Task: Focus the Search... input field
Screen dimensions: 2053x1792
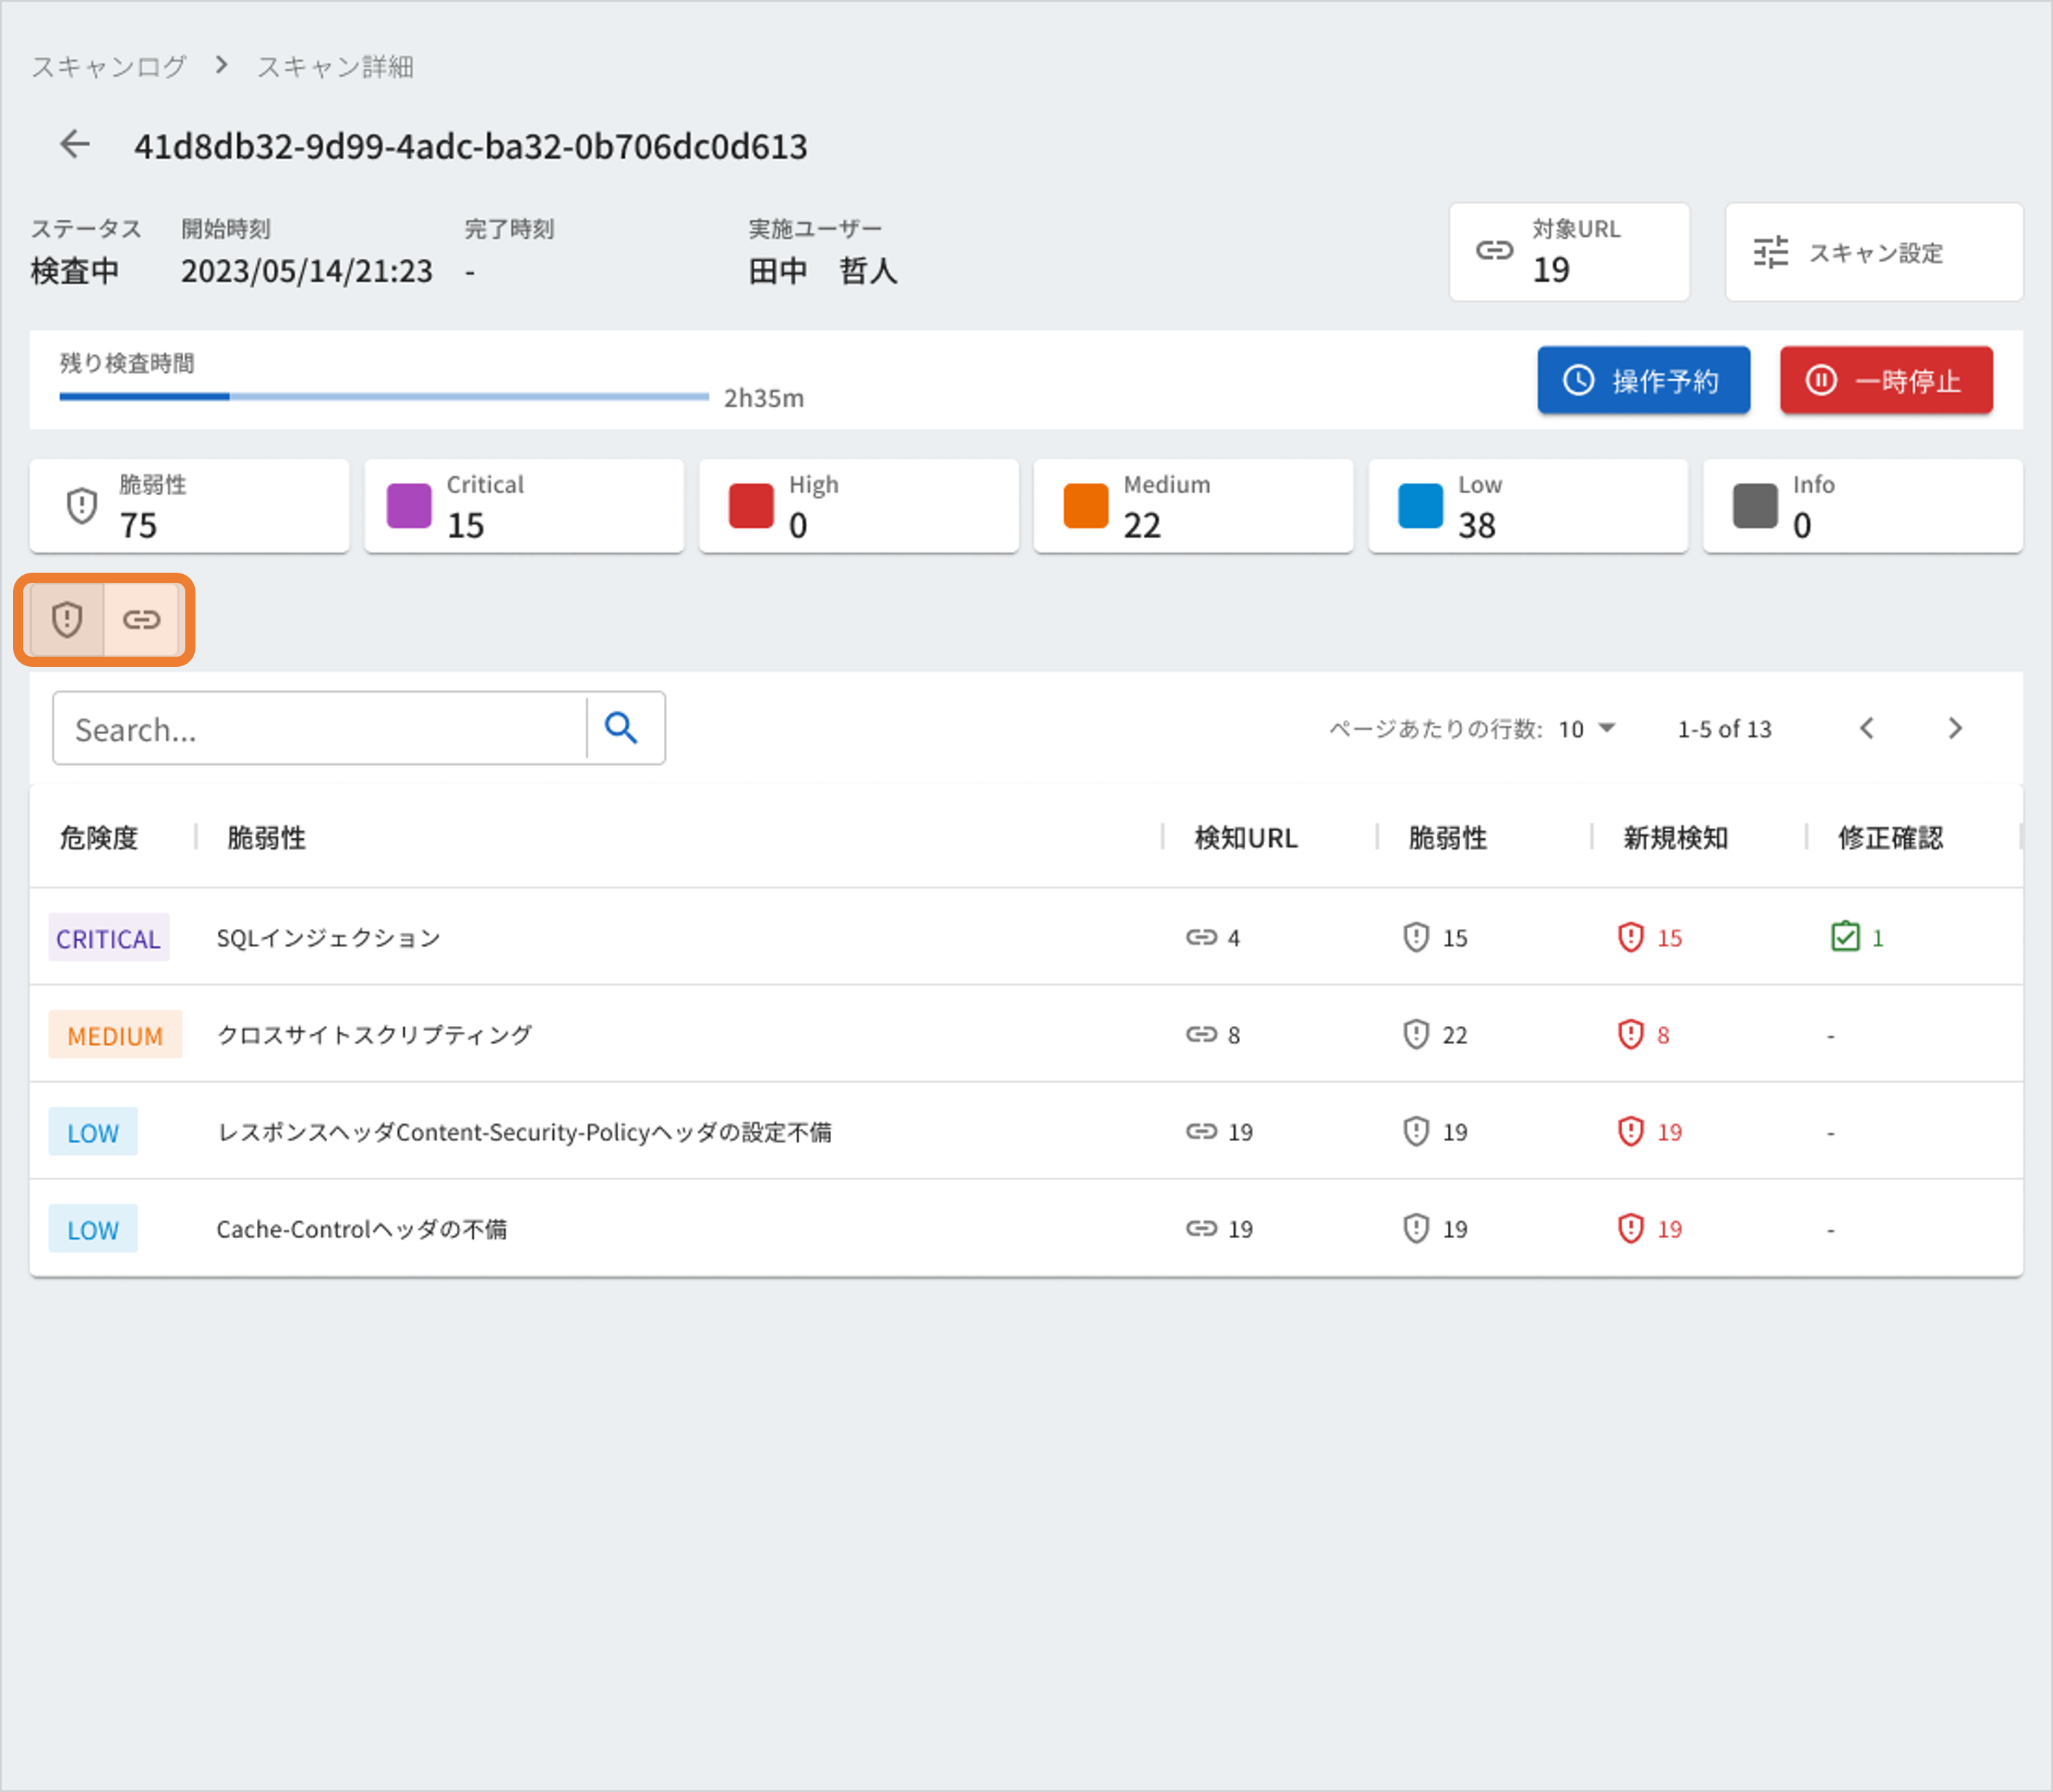Action: click(x=320, y=728)
